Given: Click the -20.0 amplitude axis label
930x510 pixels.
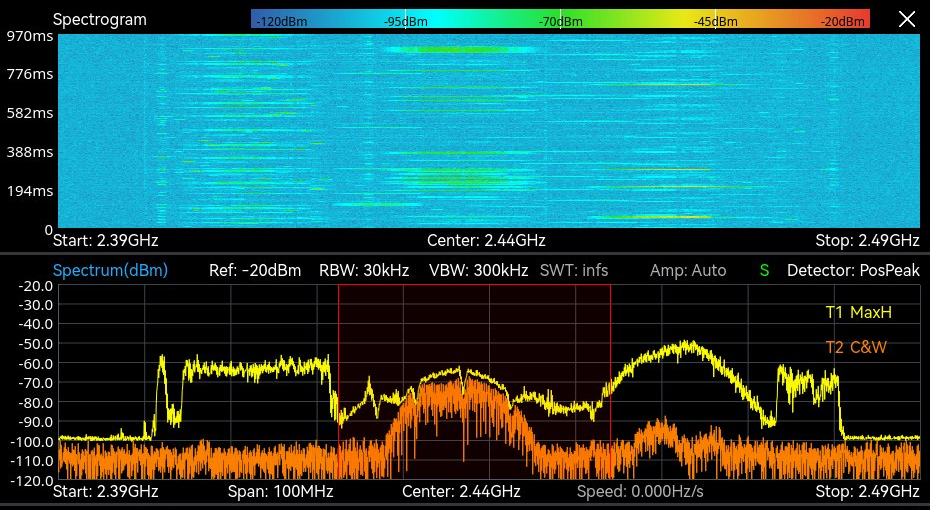Looking at the screenshot, I should coord(36,286).
